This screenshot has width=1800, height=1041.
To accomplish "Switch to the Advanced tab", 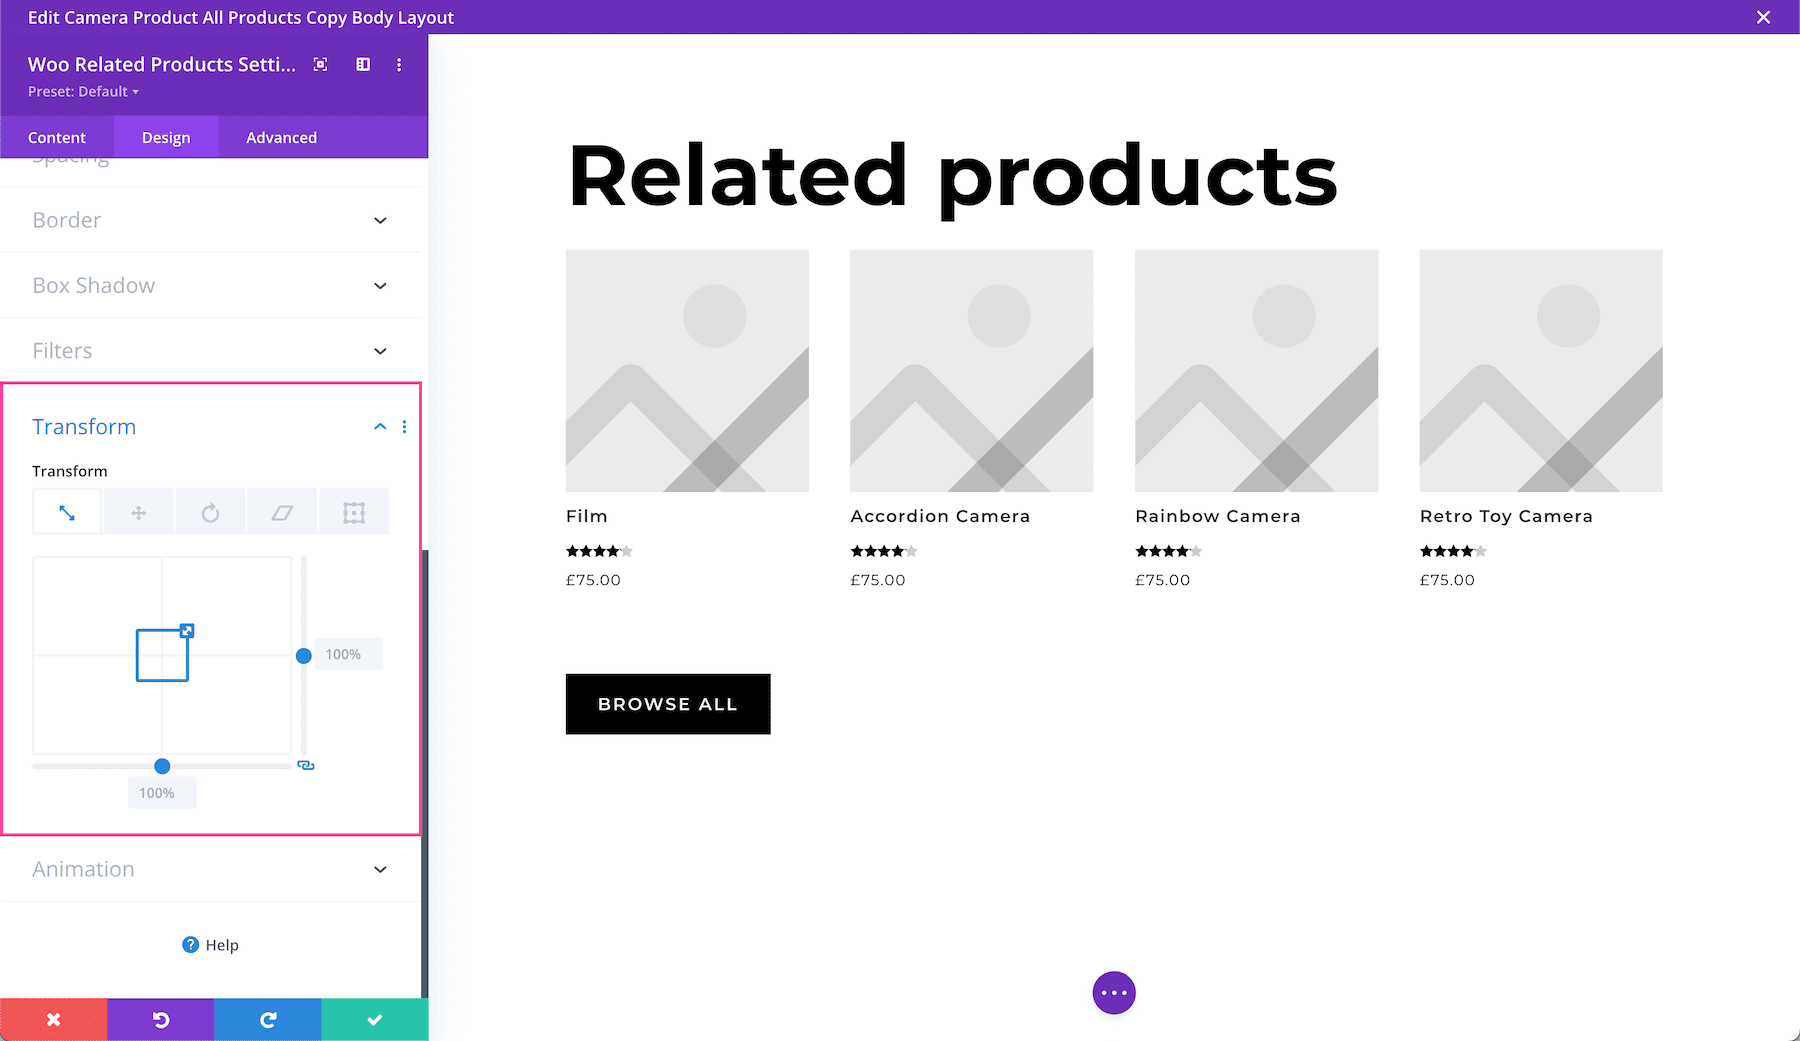I will 281,138.
